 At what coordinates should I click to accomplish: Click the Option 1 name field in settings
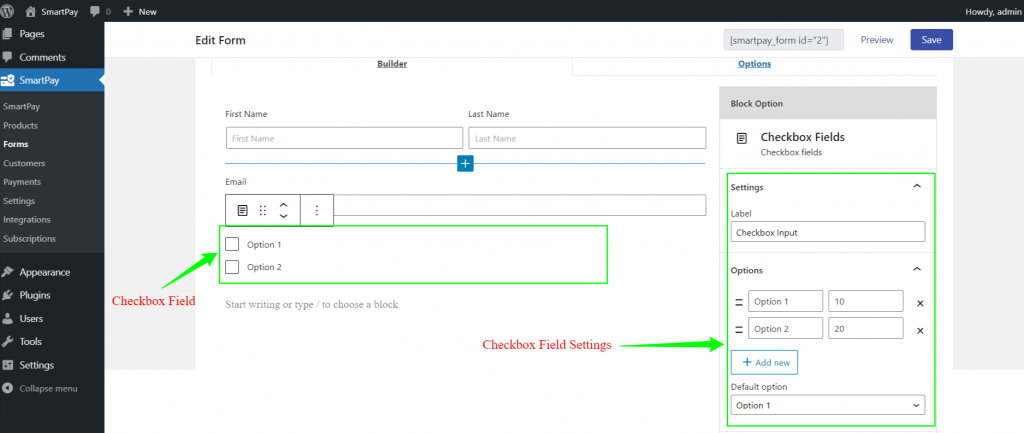786,302
